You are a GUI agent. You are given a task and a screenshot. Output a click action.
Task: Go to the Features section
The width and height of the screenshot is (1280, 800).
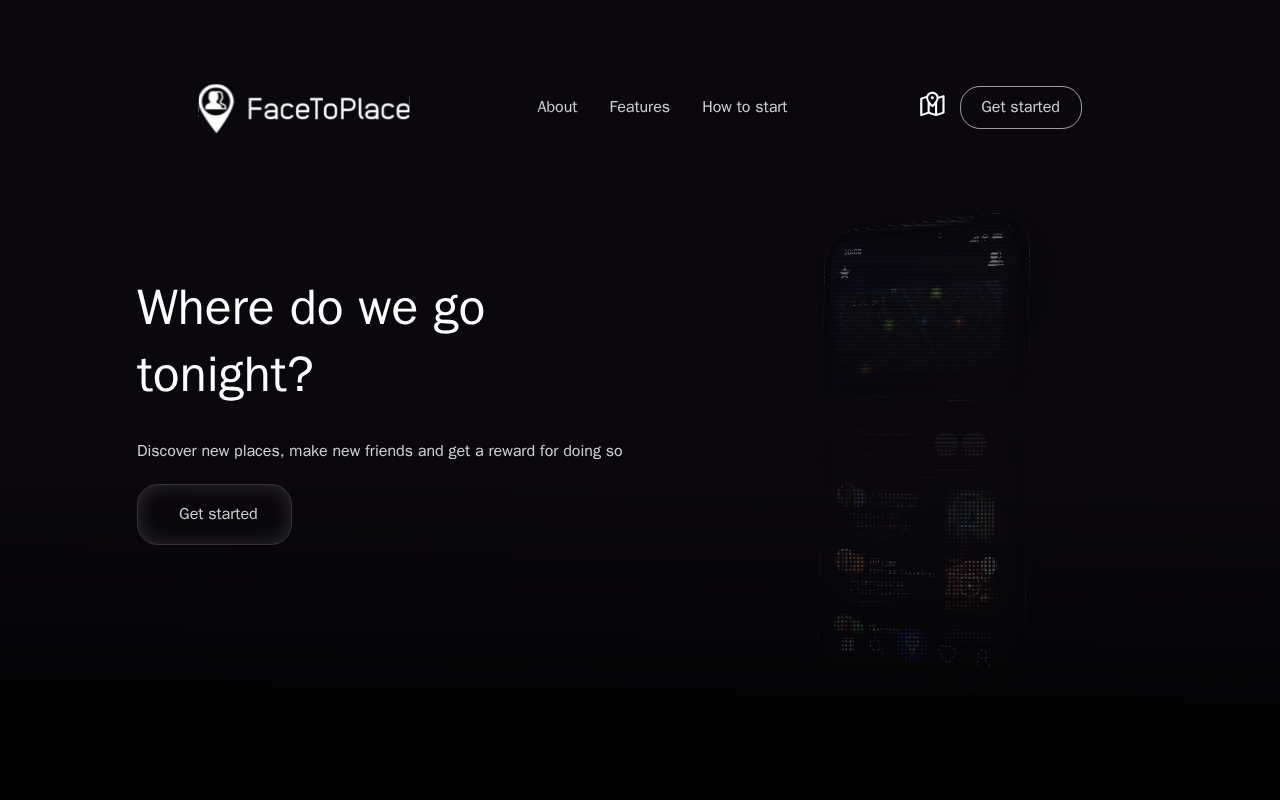point(639,107)
